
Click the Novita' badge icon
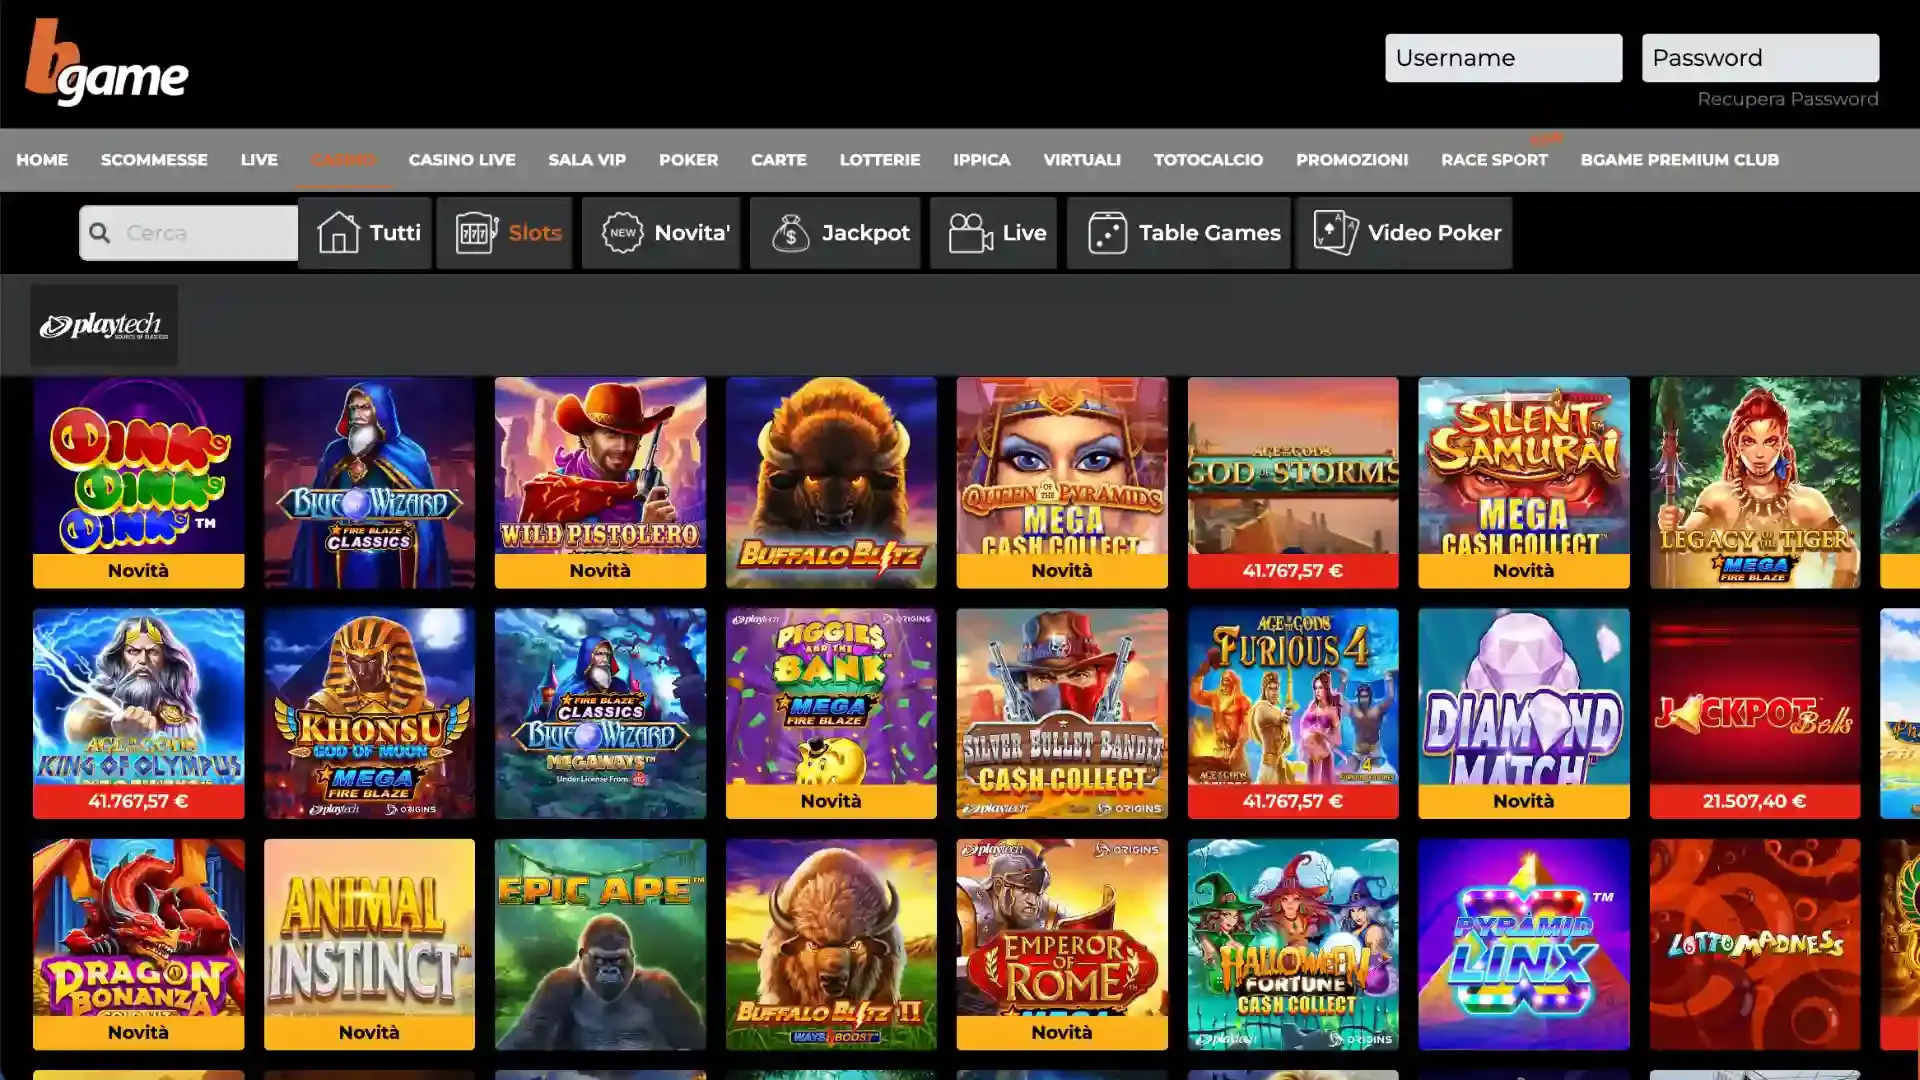click(623, 232)
